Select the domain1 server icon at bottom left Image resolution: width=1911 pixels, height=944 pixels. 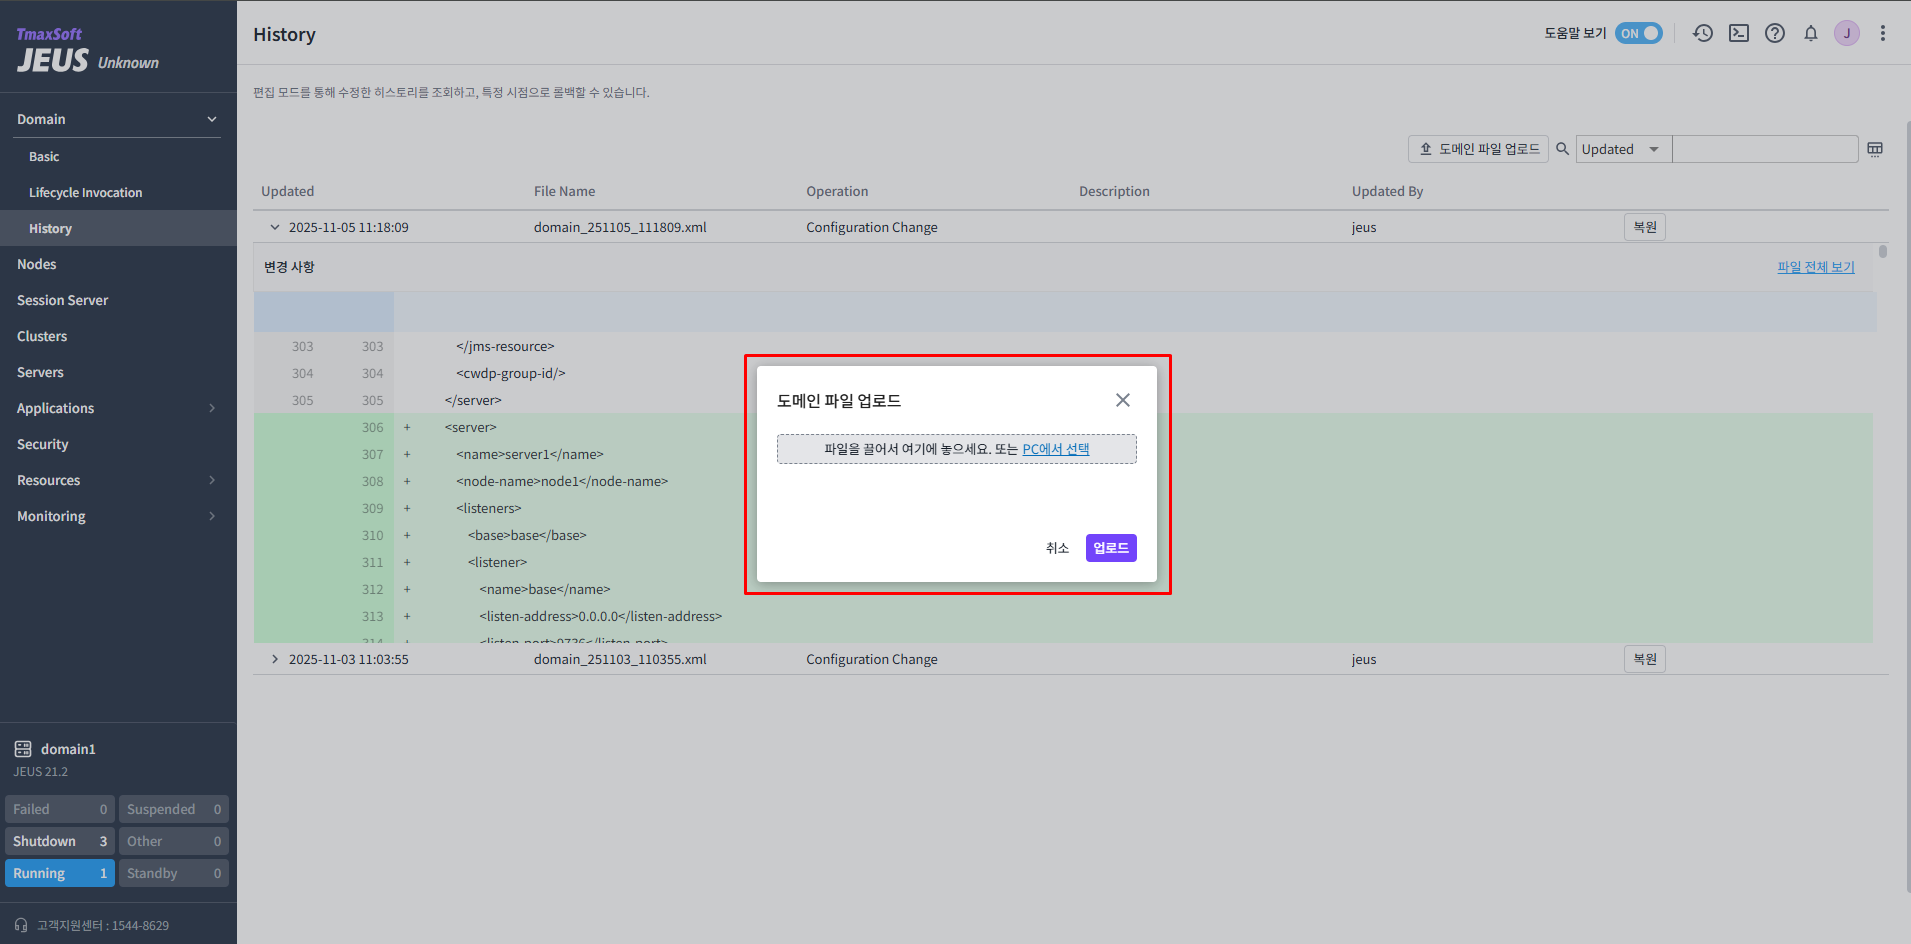23,748
